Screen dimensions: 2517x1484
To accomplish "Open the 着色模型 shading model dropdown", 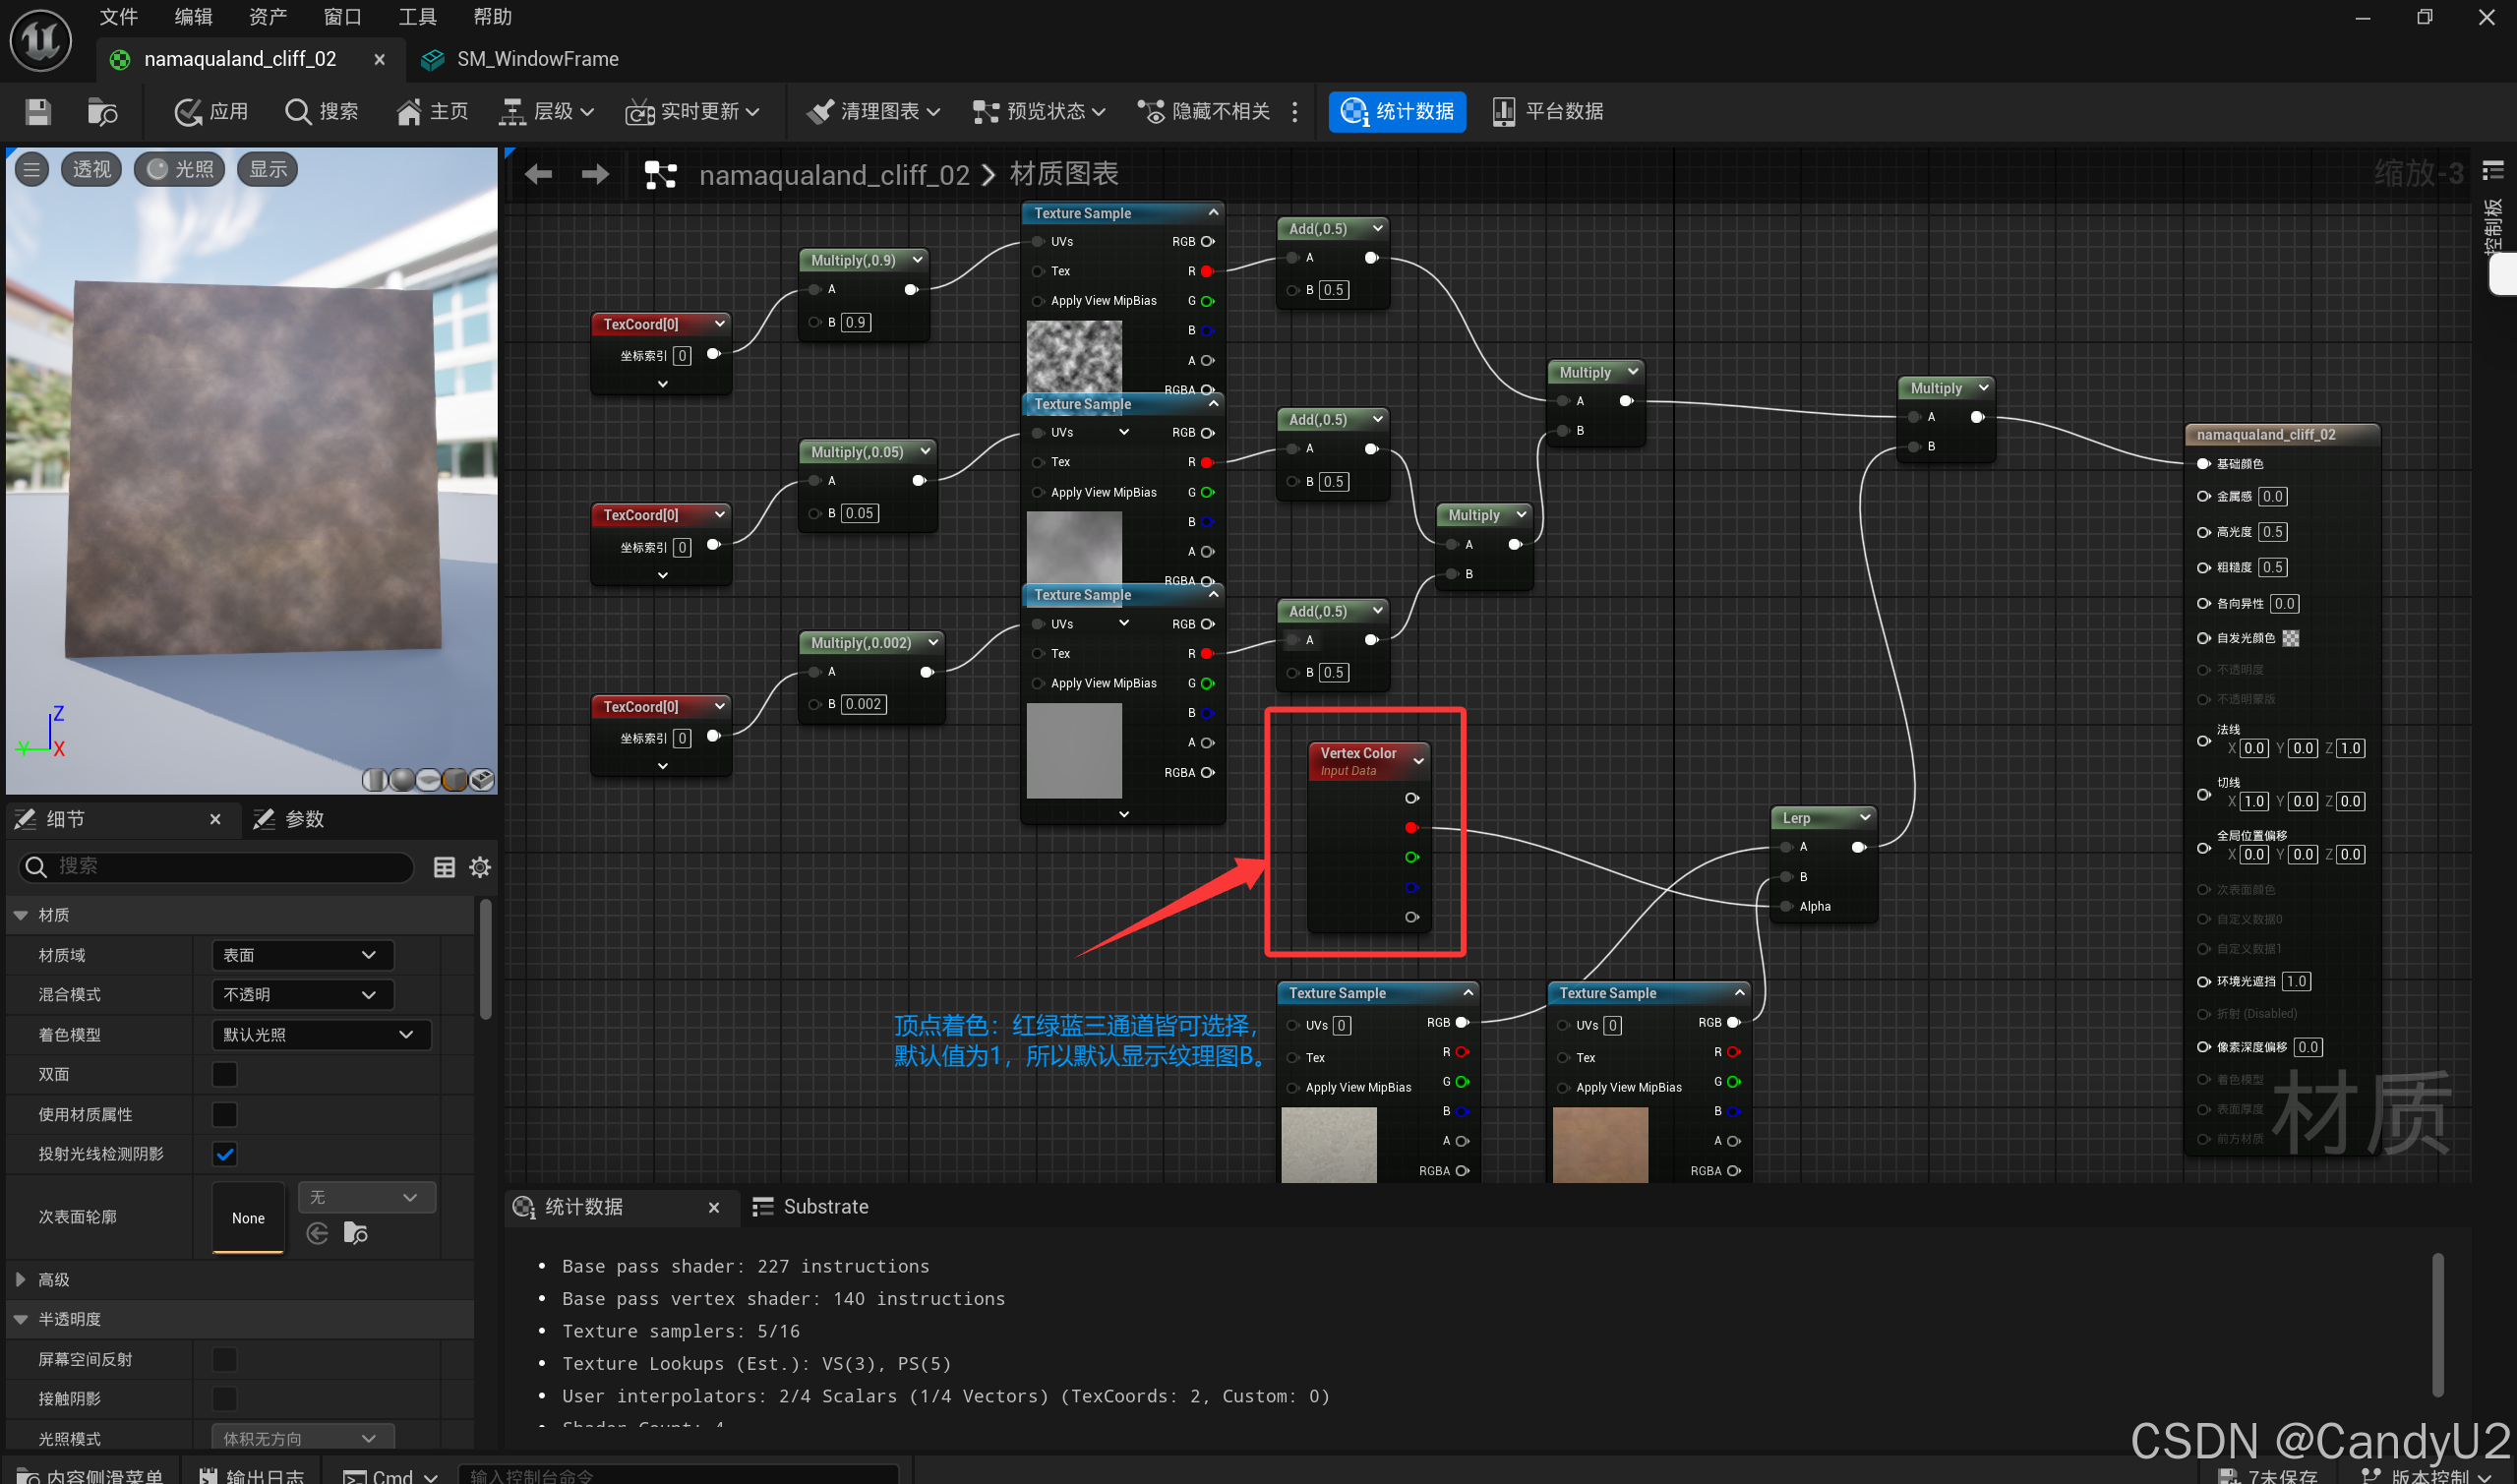I will [x=320, y=1034].
